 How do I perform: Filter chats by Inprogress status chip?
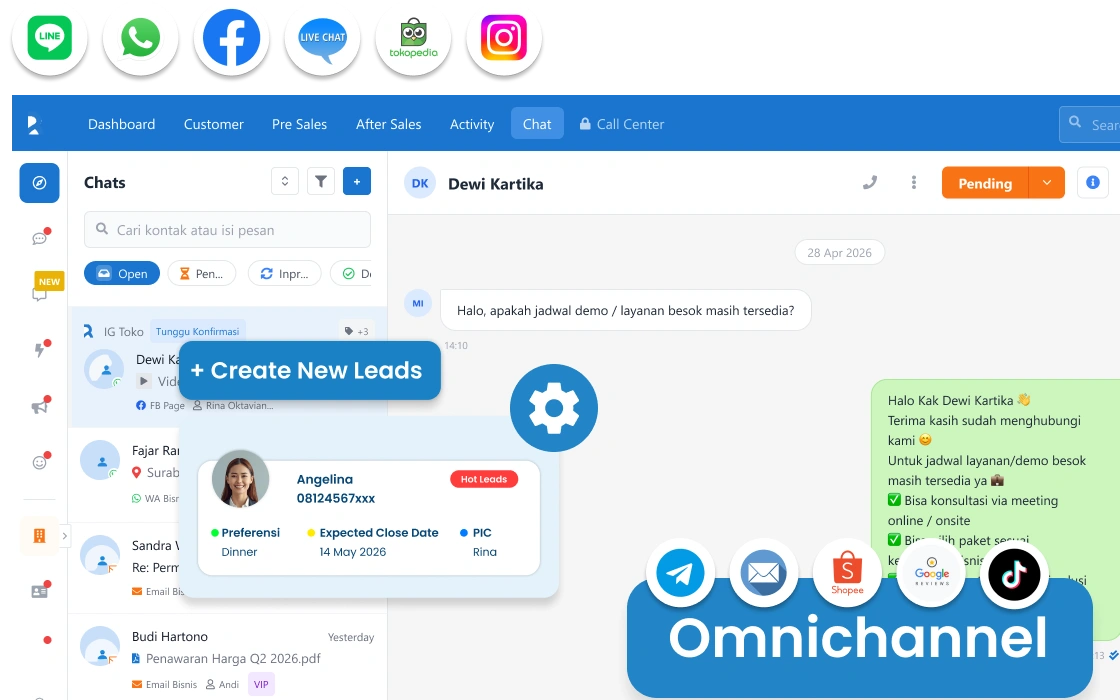pyautogui.click(x=284, y=274)
